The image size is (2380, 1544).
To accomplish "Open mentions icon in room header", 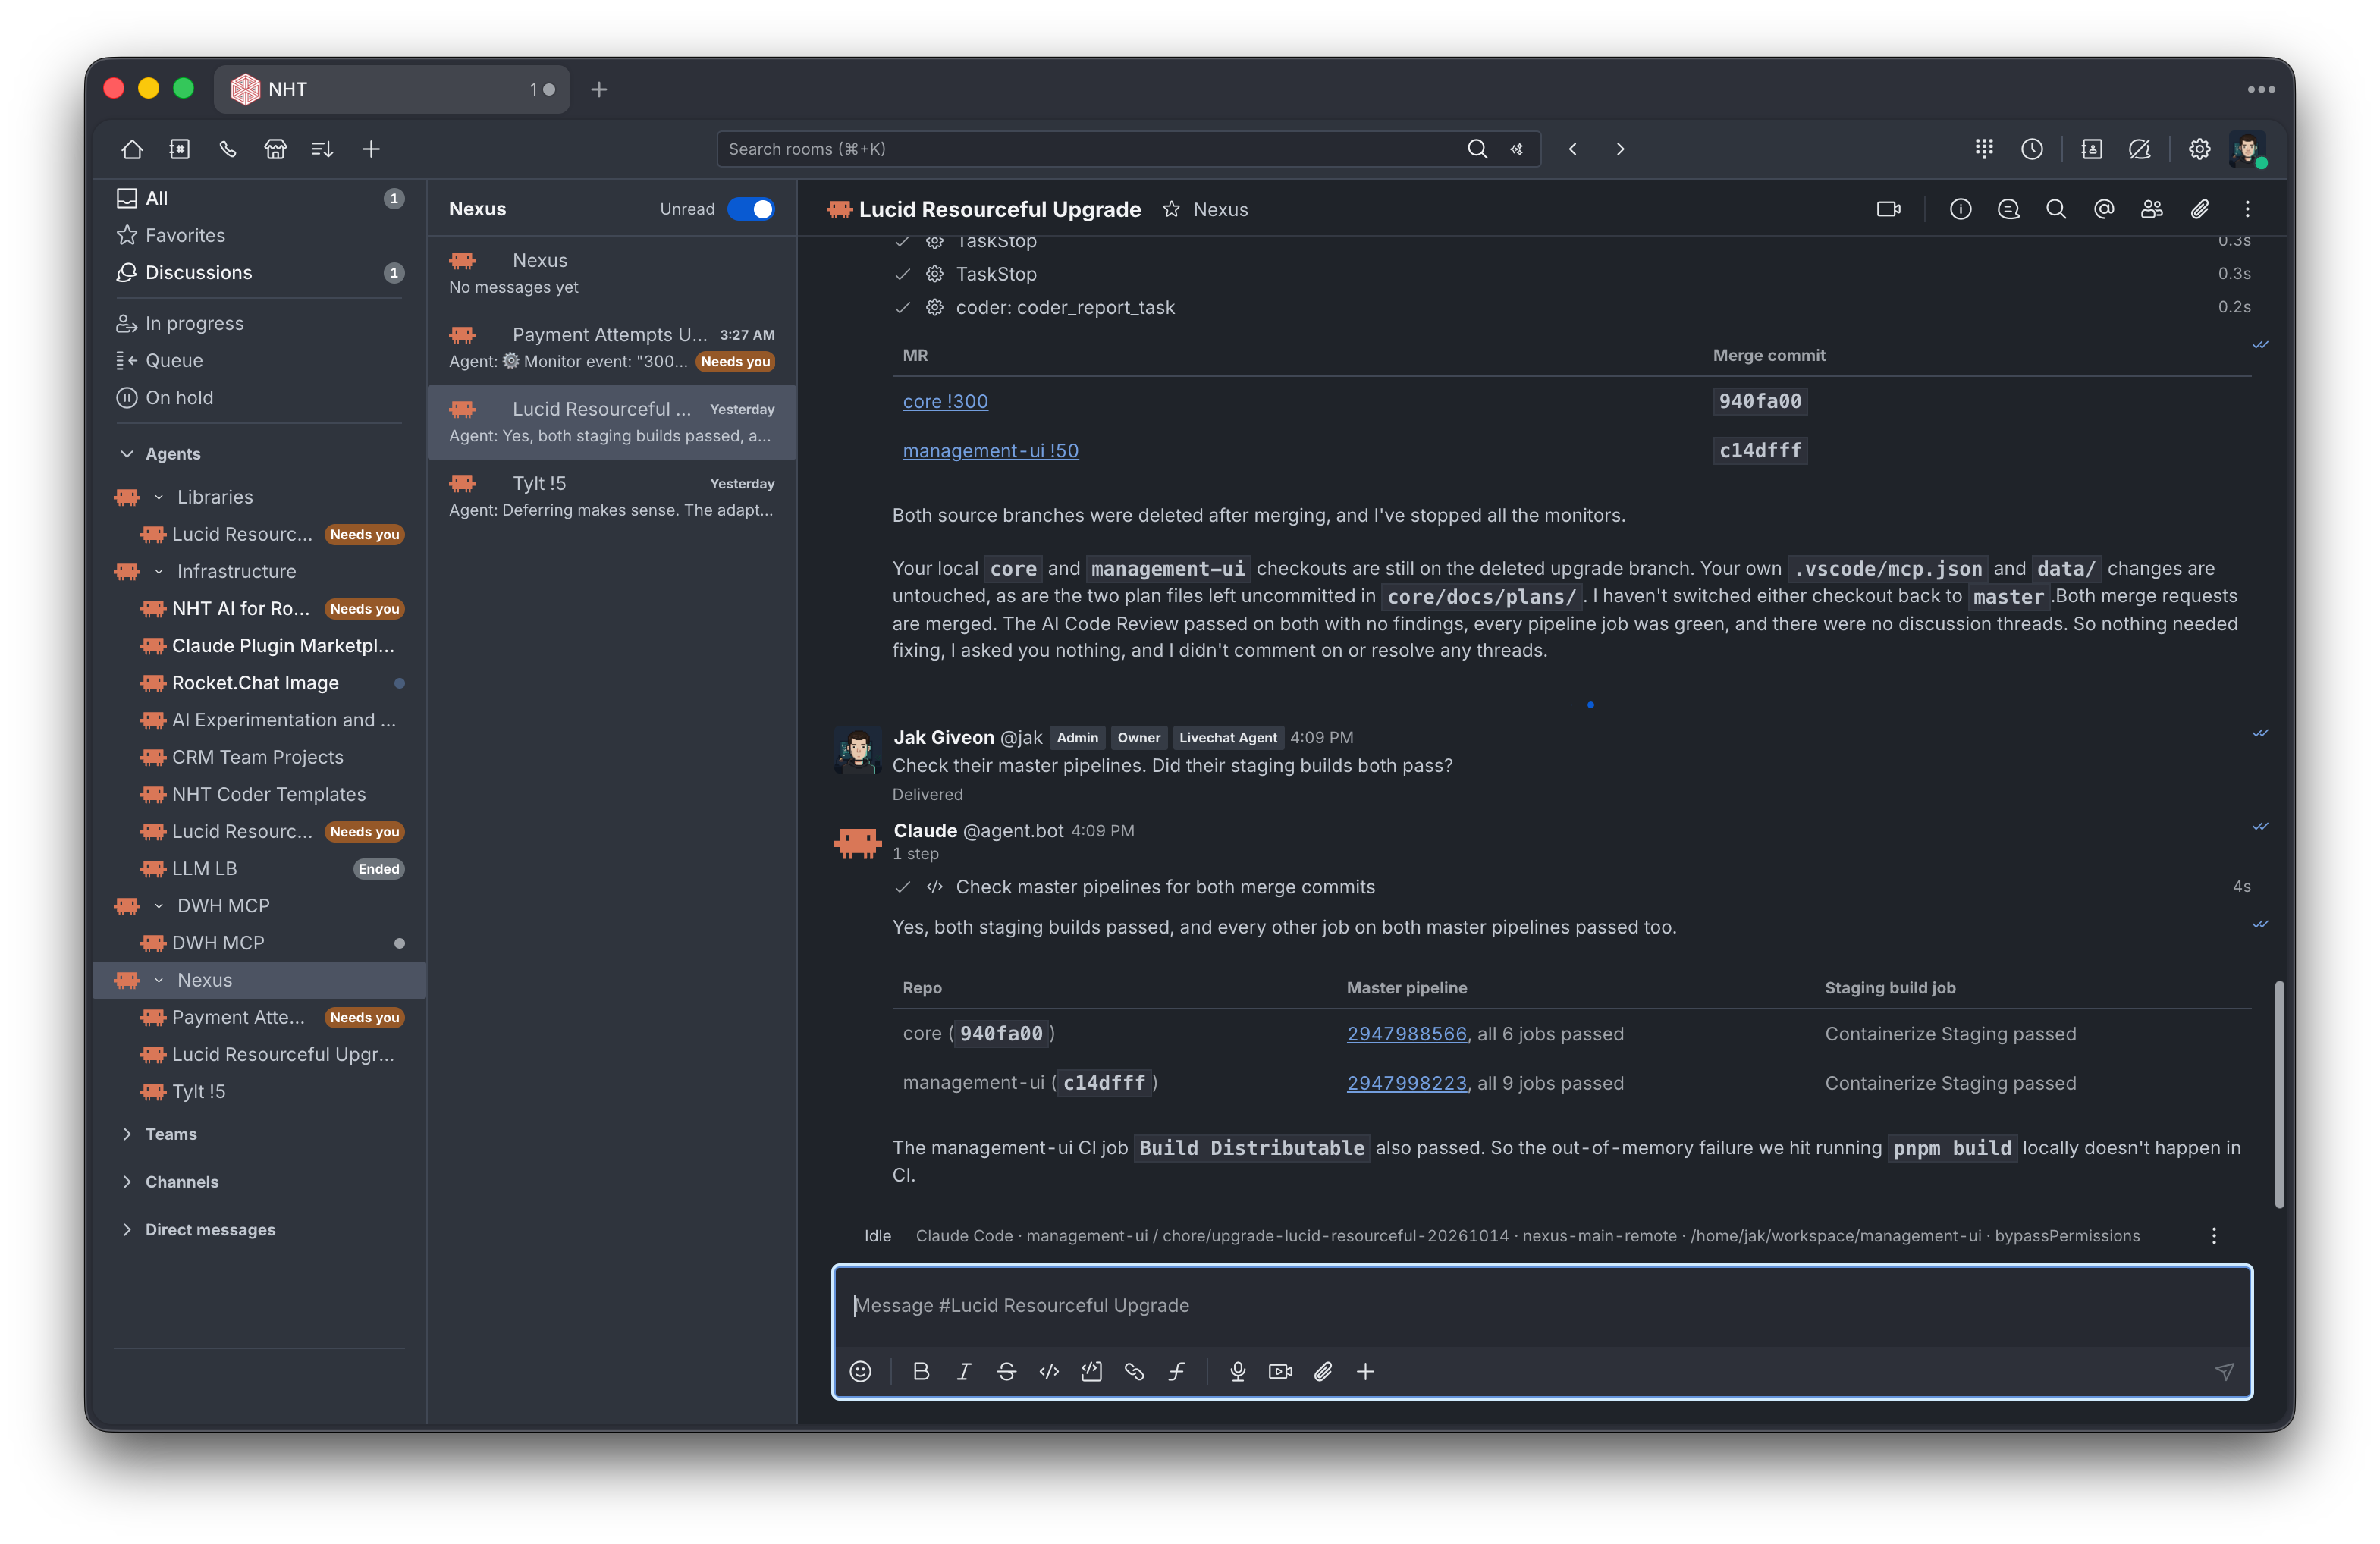I will pyautogui.click(x=2104, y=209).
